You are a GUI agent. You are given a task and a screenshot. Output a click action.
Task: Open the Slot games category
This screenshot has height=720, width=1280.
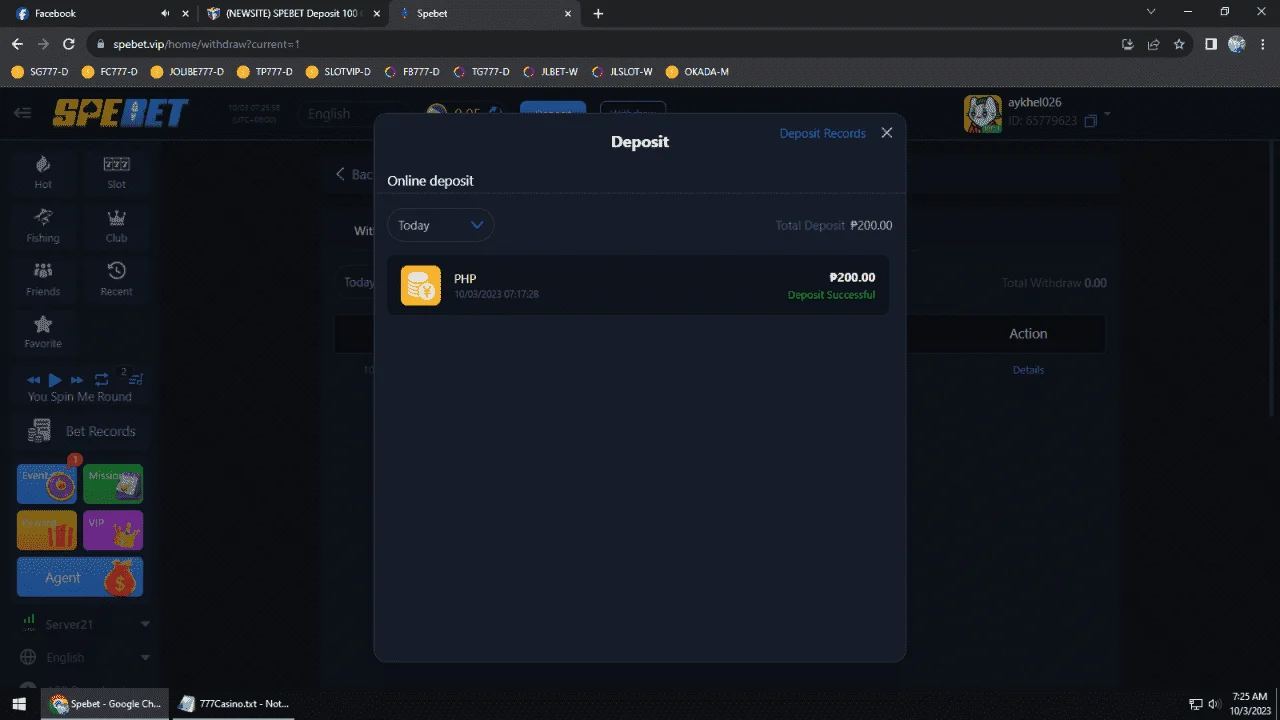117,172
